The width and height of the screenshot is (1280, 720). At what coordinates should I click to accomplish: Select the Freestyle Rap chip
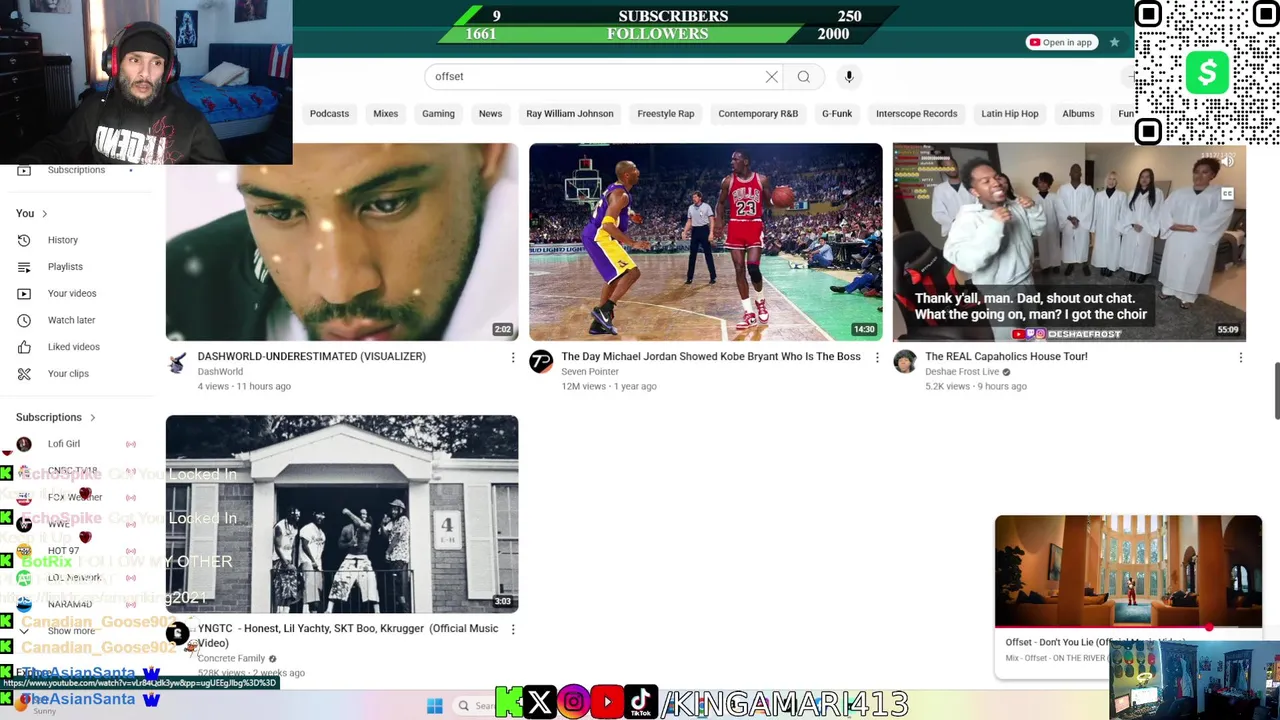coord(666,114)
